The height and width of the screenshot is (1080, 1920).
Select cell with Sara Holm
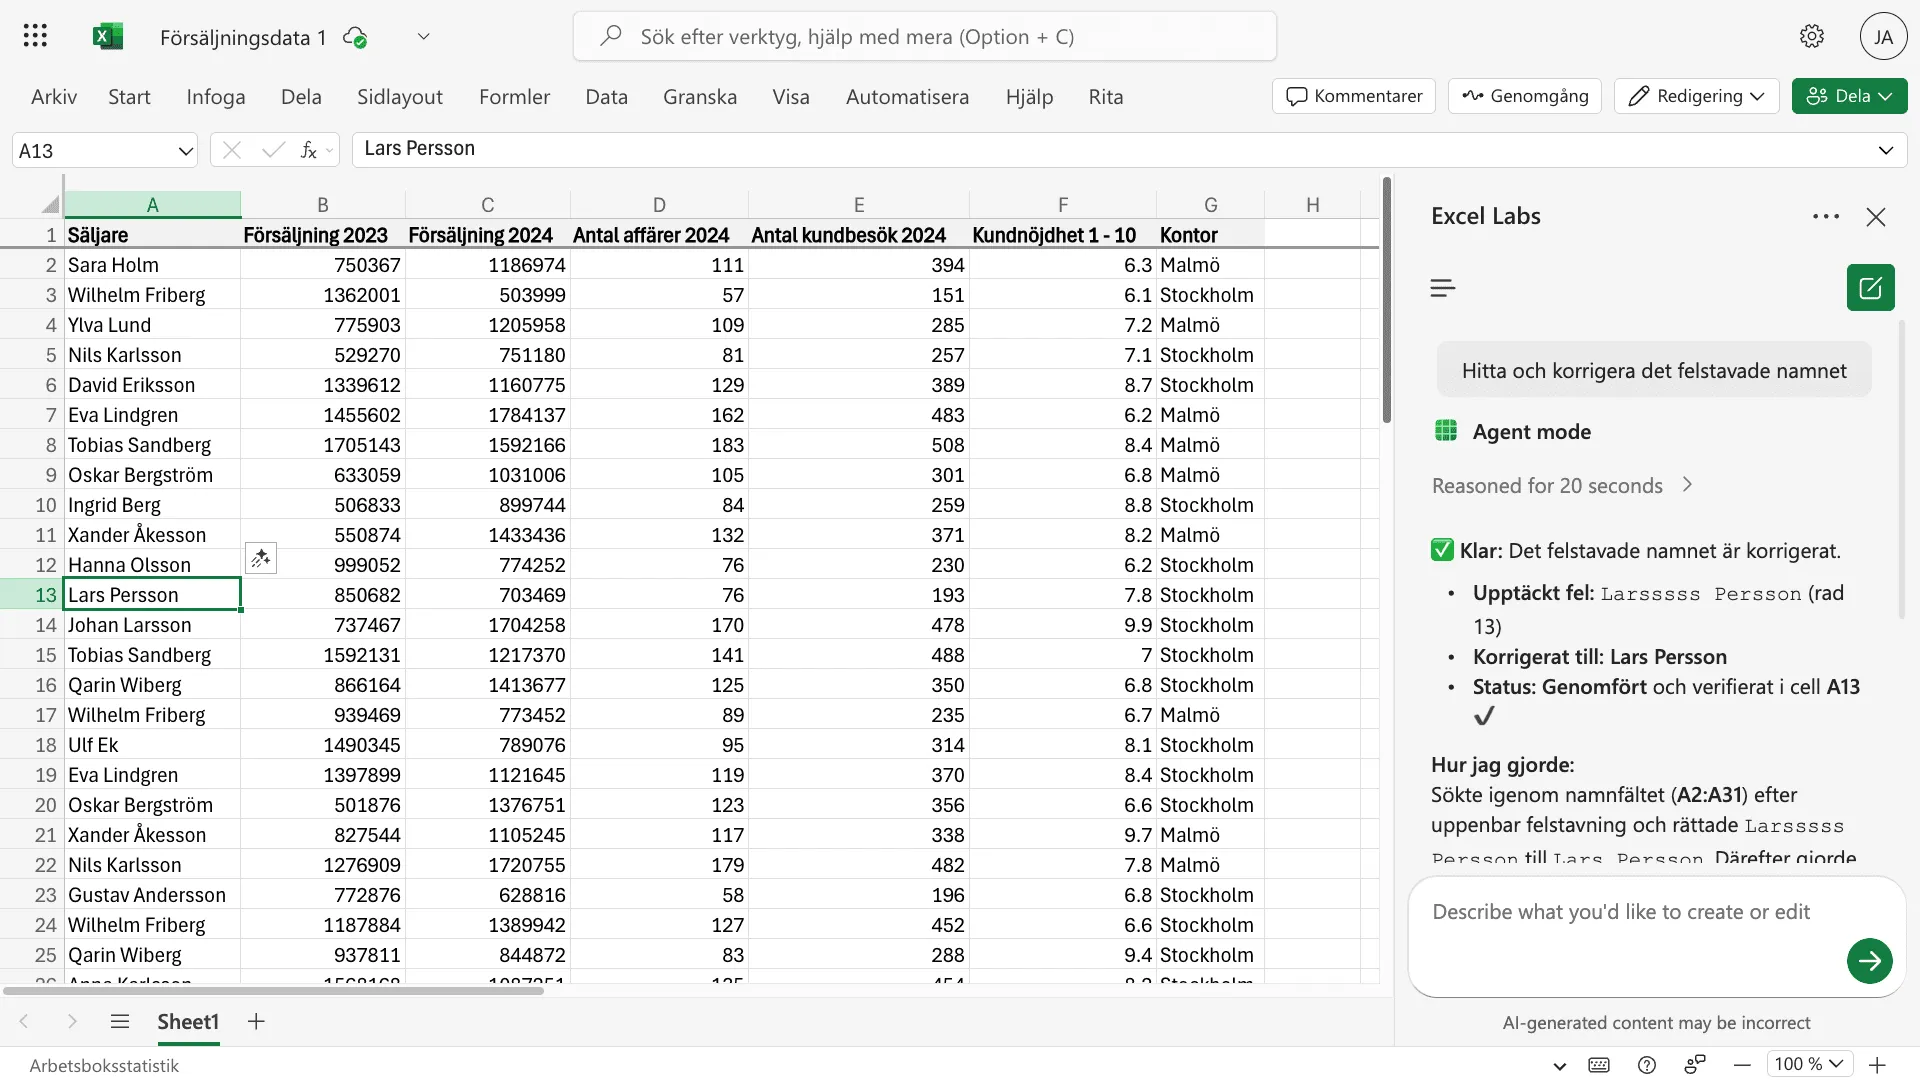tap(152, 265)
